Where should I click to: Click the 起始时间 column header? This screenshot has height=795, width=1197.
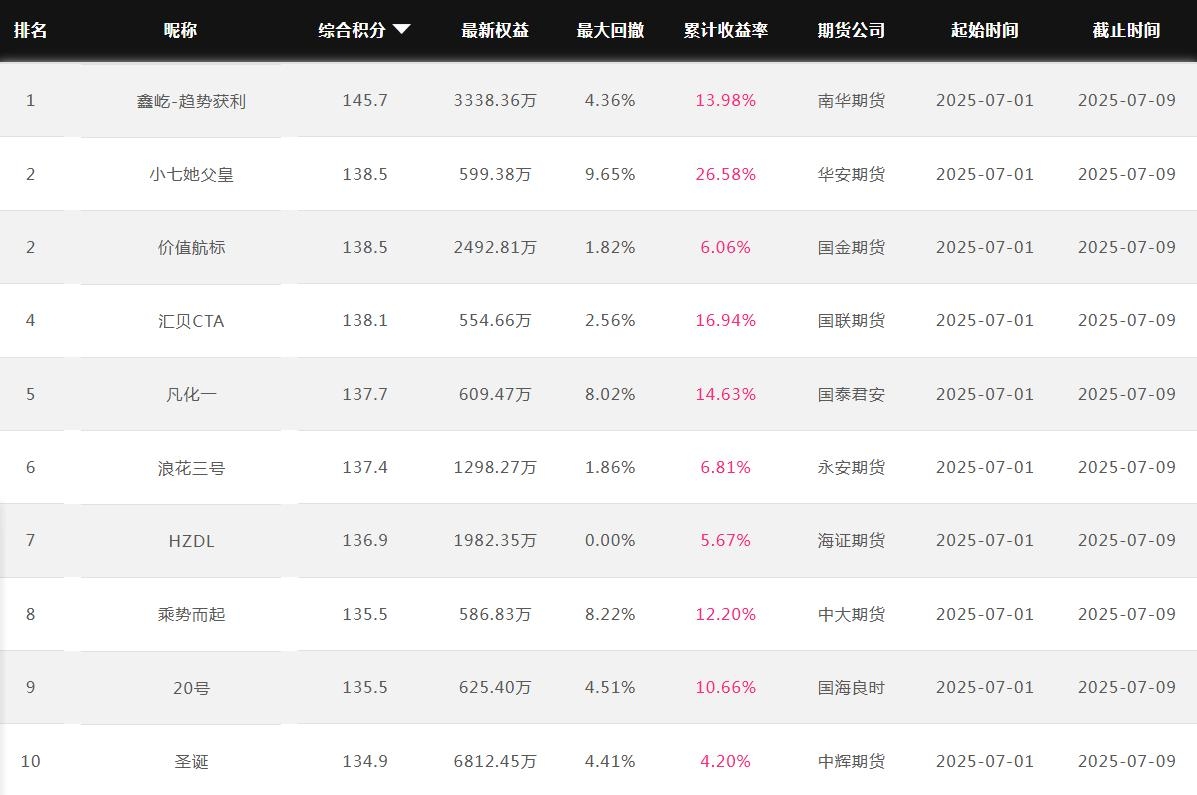tap(985, 30)
